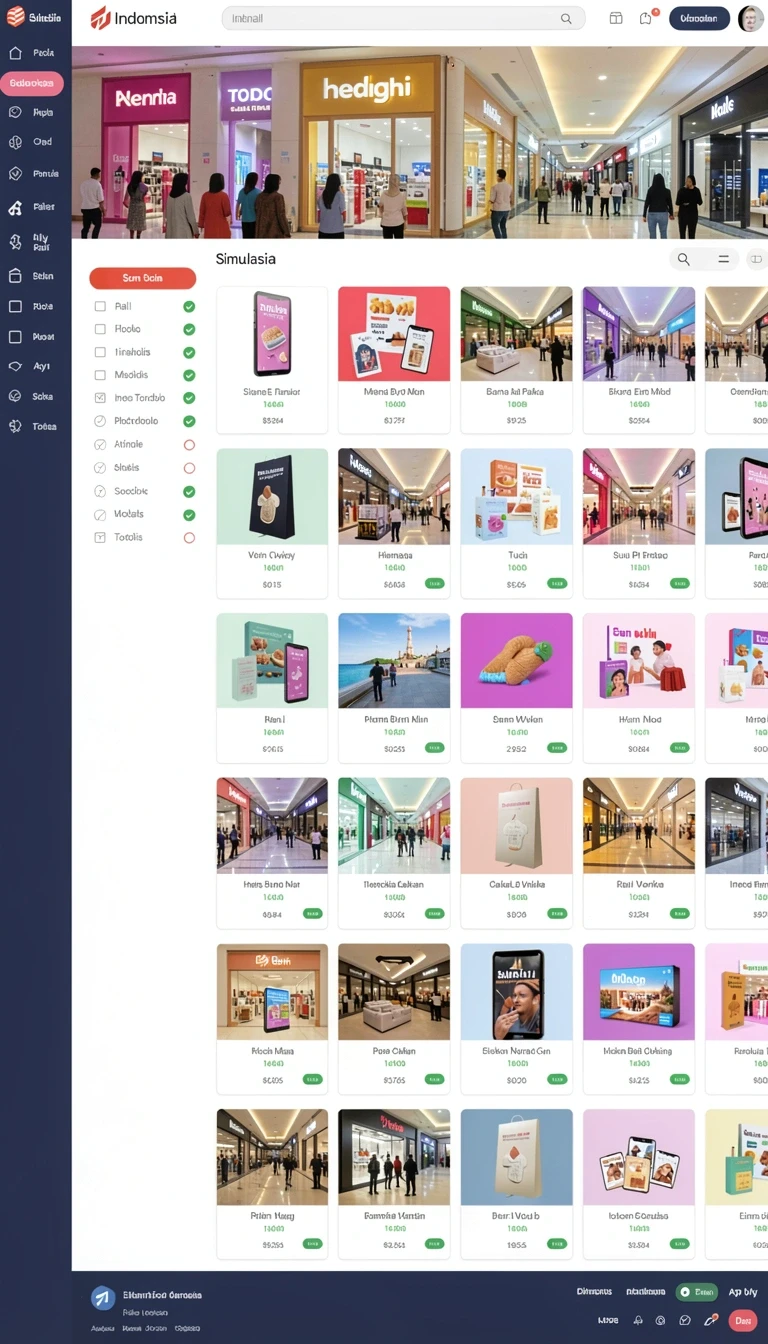768x1344 pixels.
Task: Click the dark navy button in header
Action: pos(699,18)
